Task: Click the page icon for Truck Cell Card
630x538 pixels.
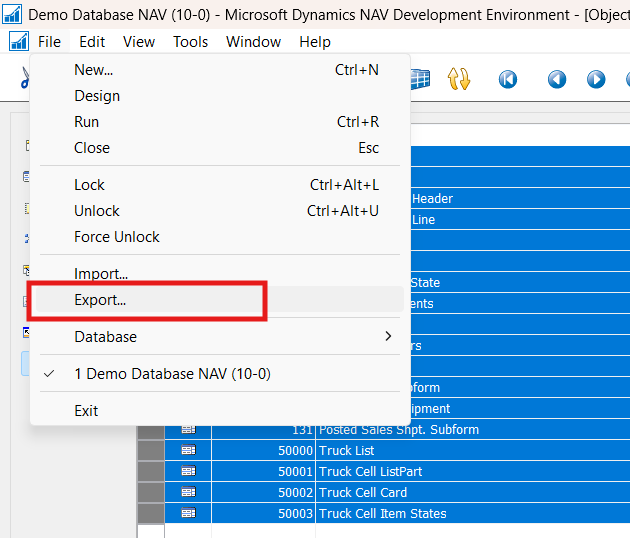Action: 188,492
